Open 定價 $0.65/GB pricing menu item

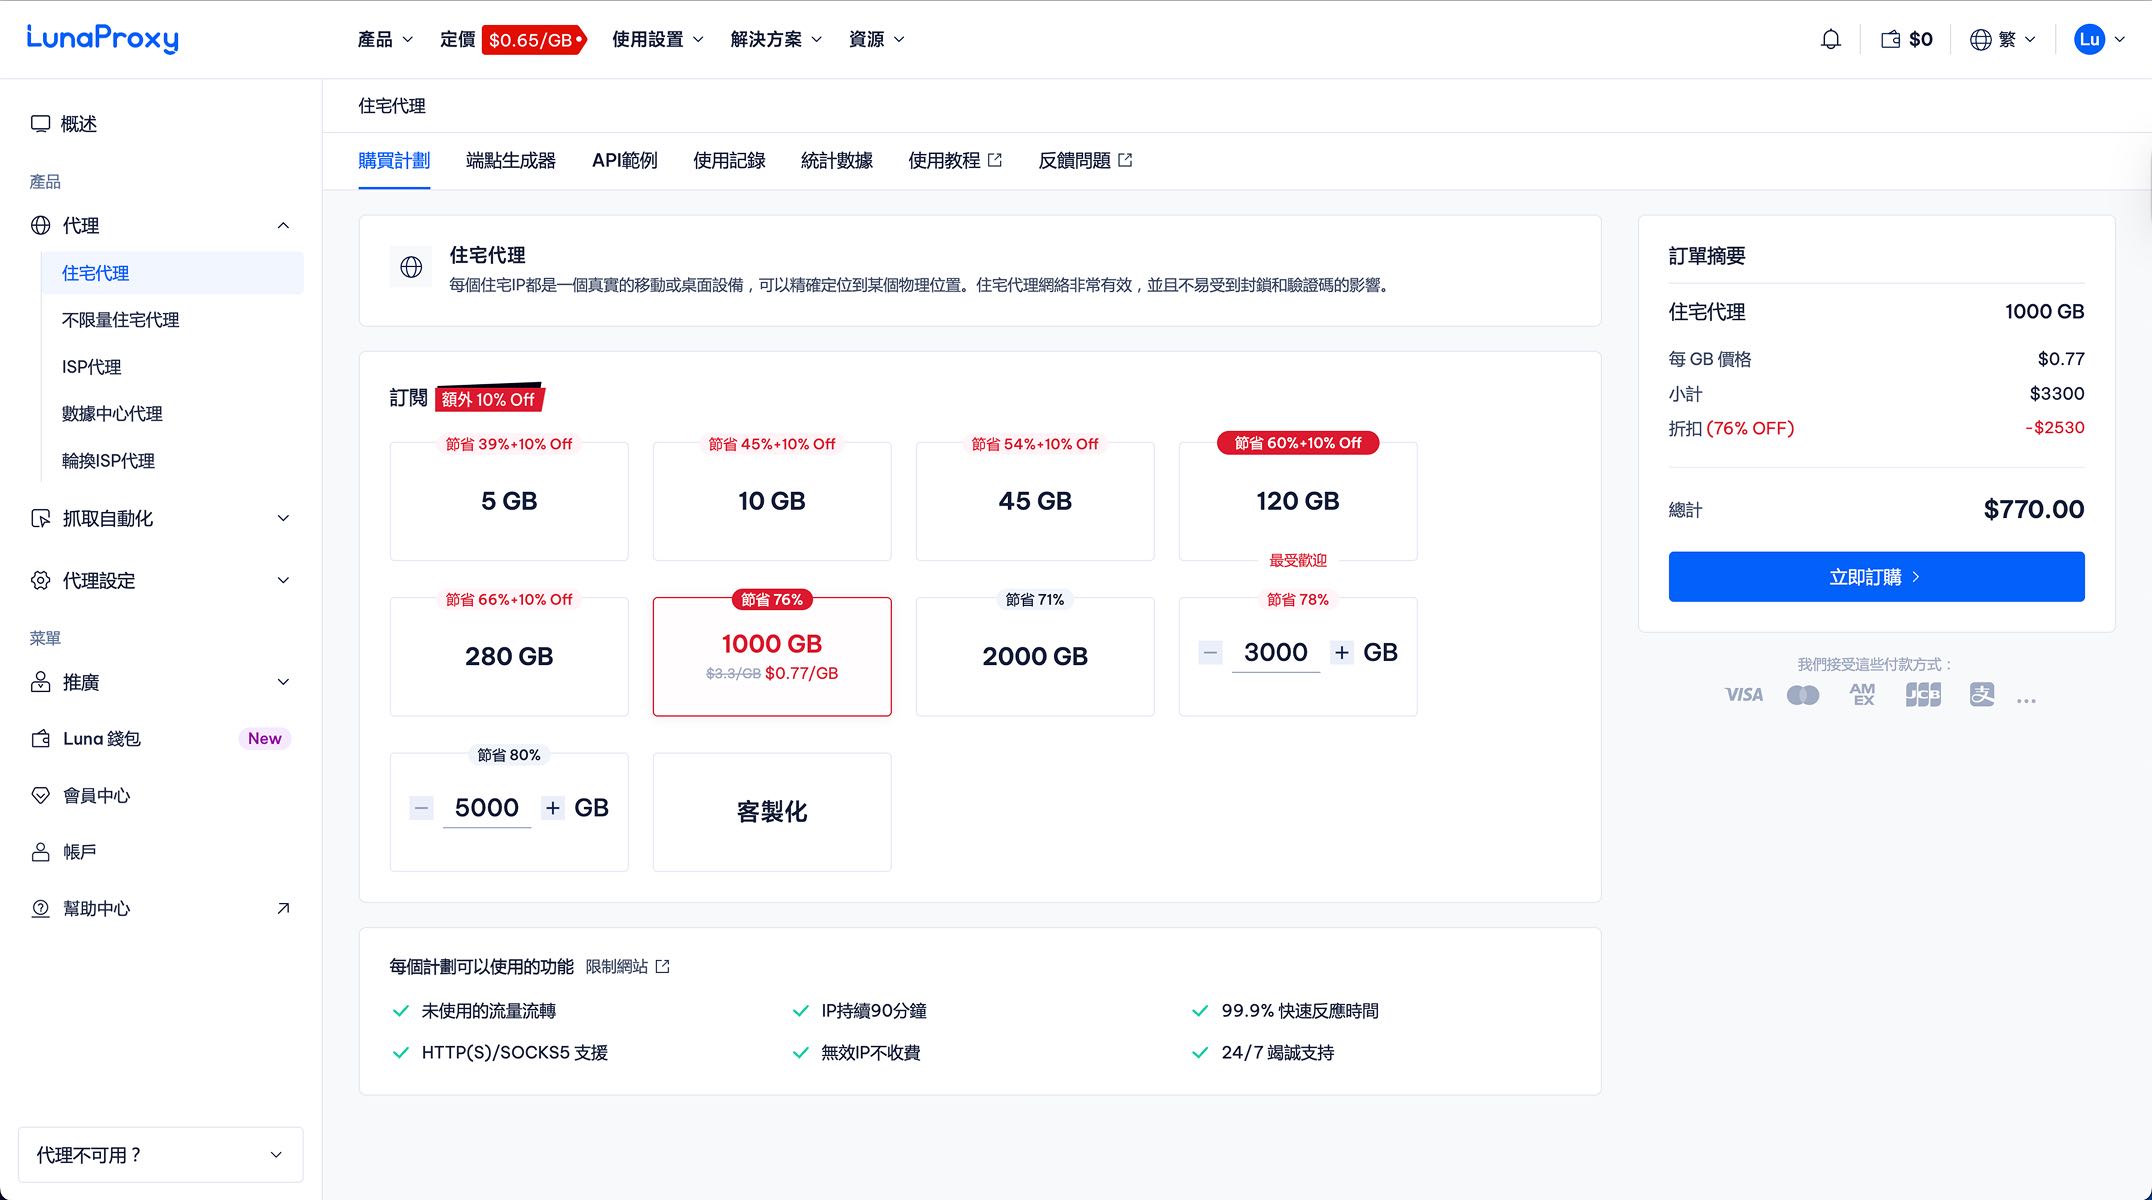click(513, 39)
